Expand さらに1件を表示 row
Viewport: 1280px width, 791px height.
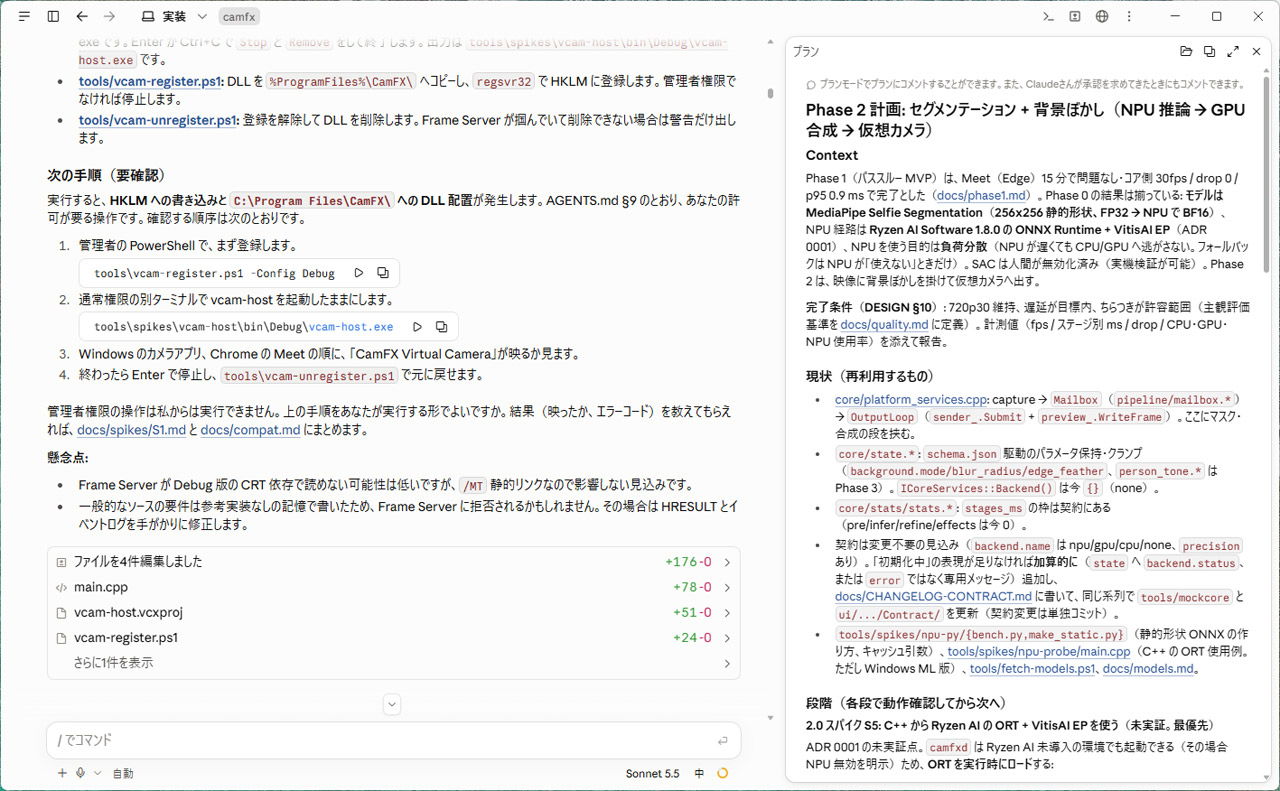tap(394, 663)
